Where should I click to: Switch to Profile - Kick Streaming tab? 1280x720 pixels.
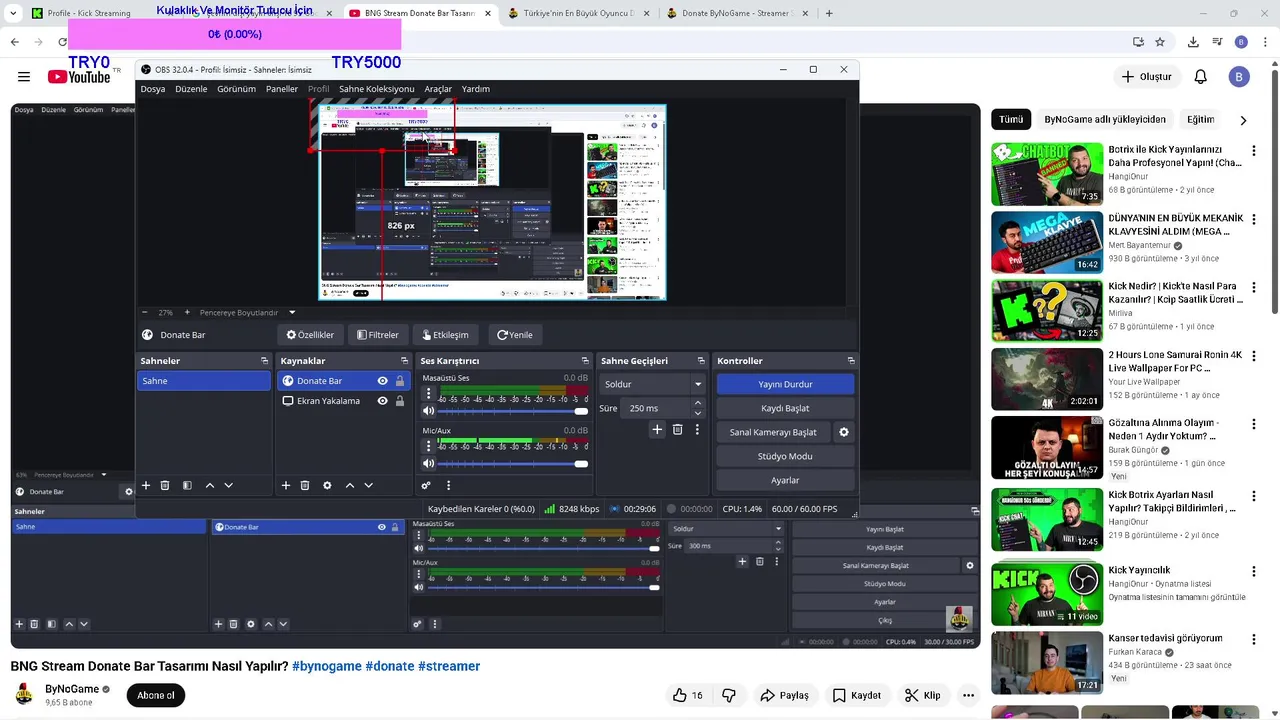(90, 13)
